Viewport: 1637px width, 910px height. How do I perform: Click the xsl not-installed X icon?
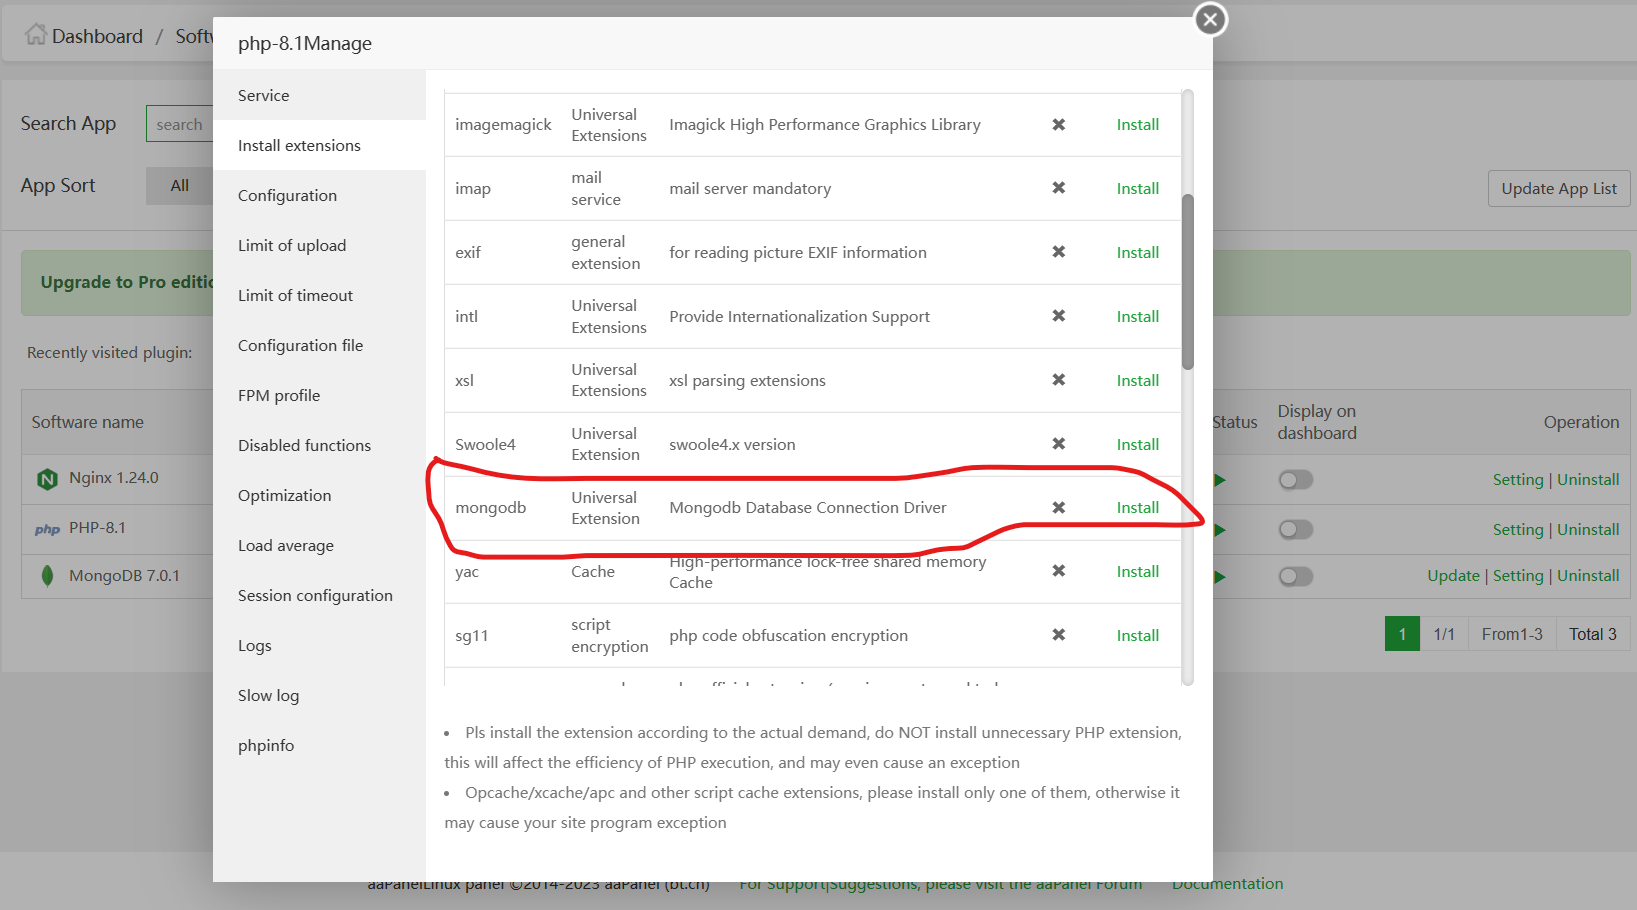tap(1058, 380)
